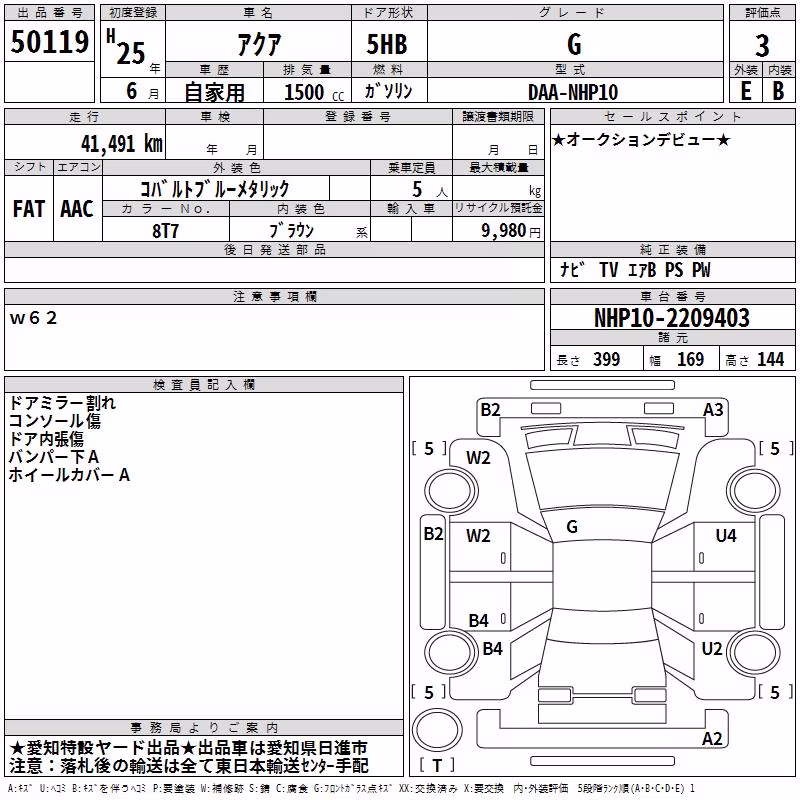800x800 pixels.
Task: Click the セールスポイント section header
Action: click(x=672, y=116)
